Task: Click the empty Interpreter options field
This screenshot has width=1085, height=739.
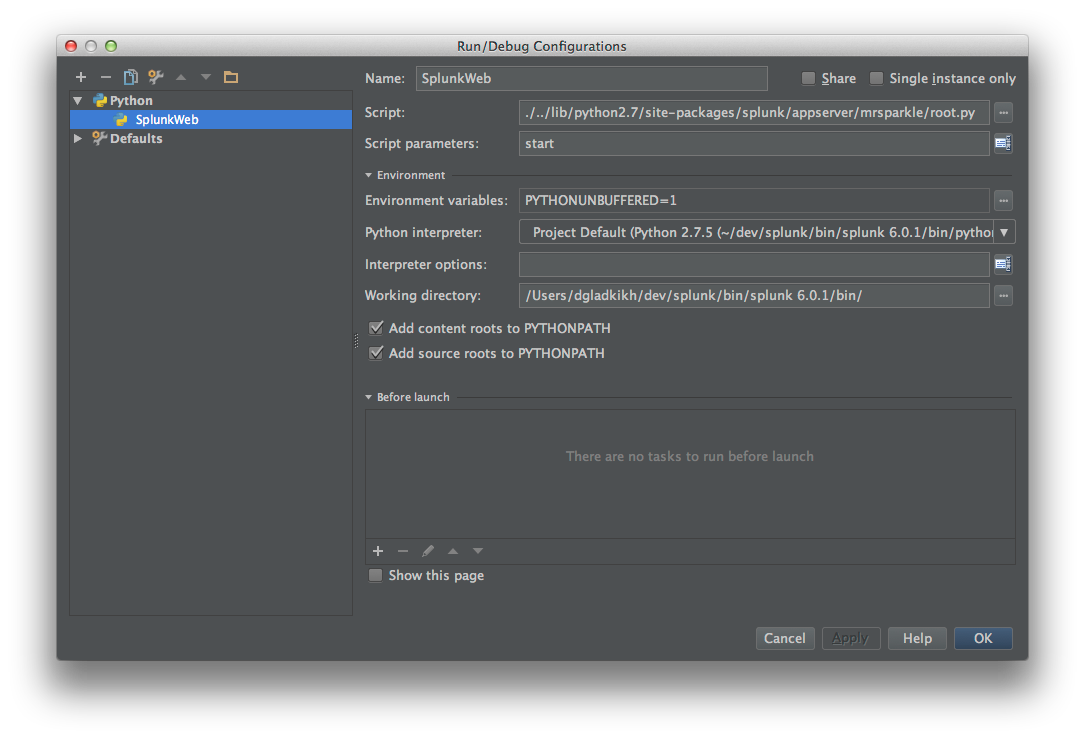Action: (754, 264)
